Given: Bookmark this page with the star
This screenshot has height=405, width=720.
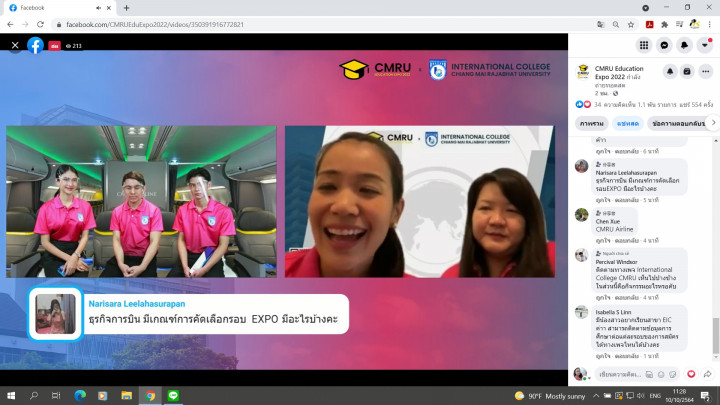Looking at the screenshot, I should click(630, 24).
